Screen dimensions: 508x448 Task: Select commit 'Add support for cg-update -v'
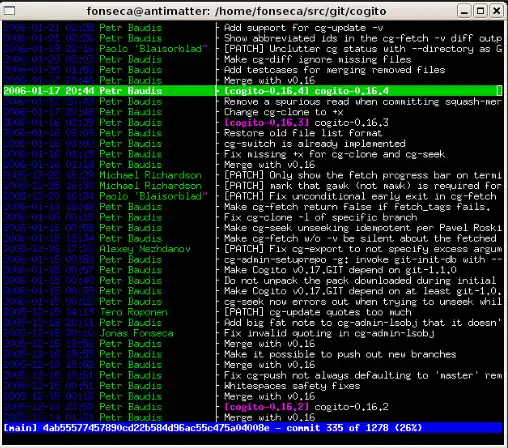303,28
